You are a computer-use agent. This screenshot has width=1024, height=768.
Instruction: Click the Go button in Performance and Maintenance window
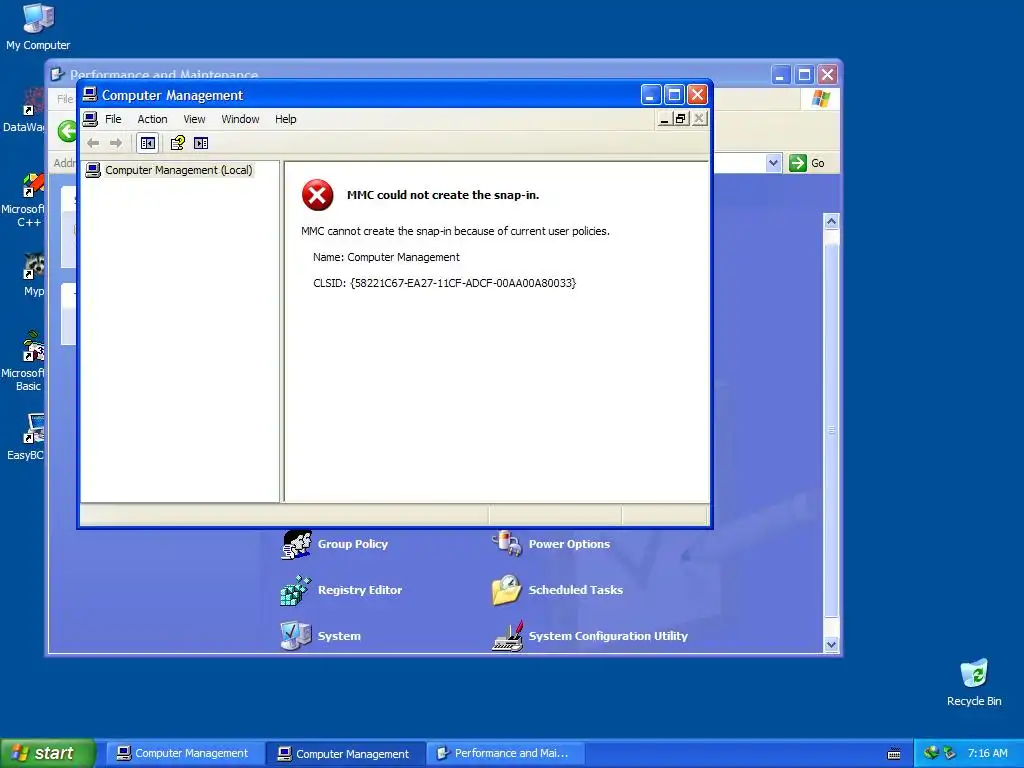coord(807,163)
